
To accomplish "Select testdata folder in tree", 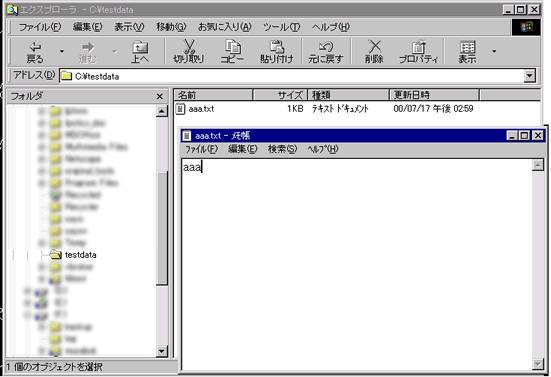I will pos(80,255).
